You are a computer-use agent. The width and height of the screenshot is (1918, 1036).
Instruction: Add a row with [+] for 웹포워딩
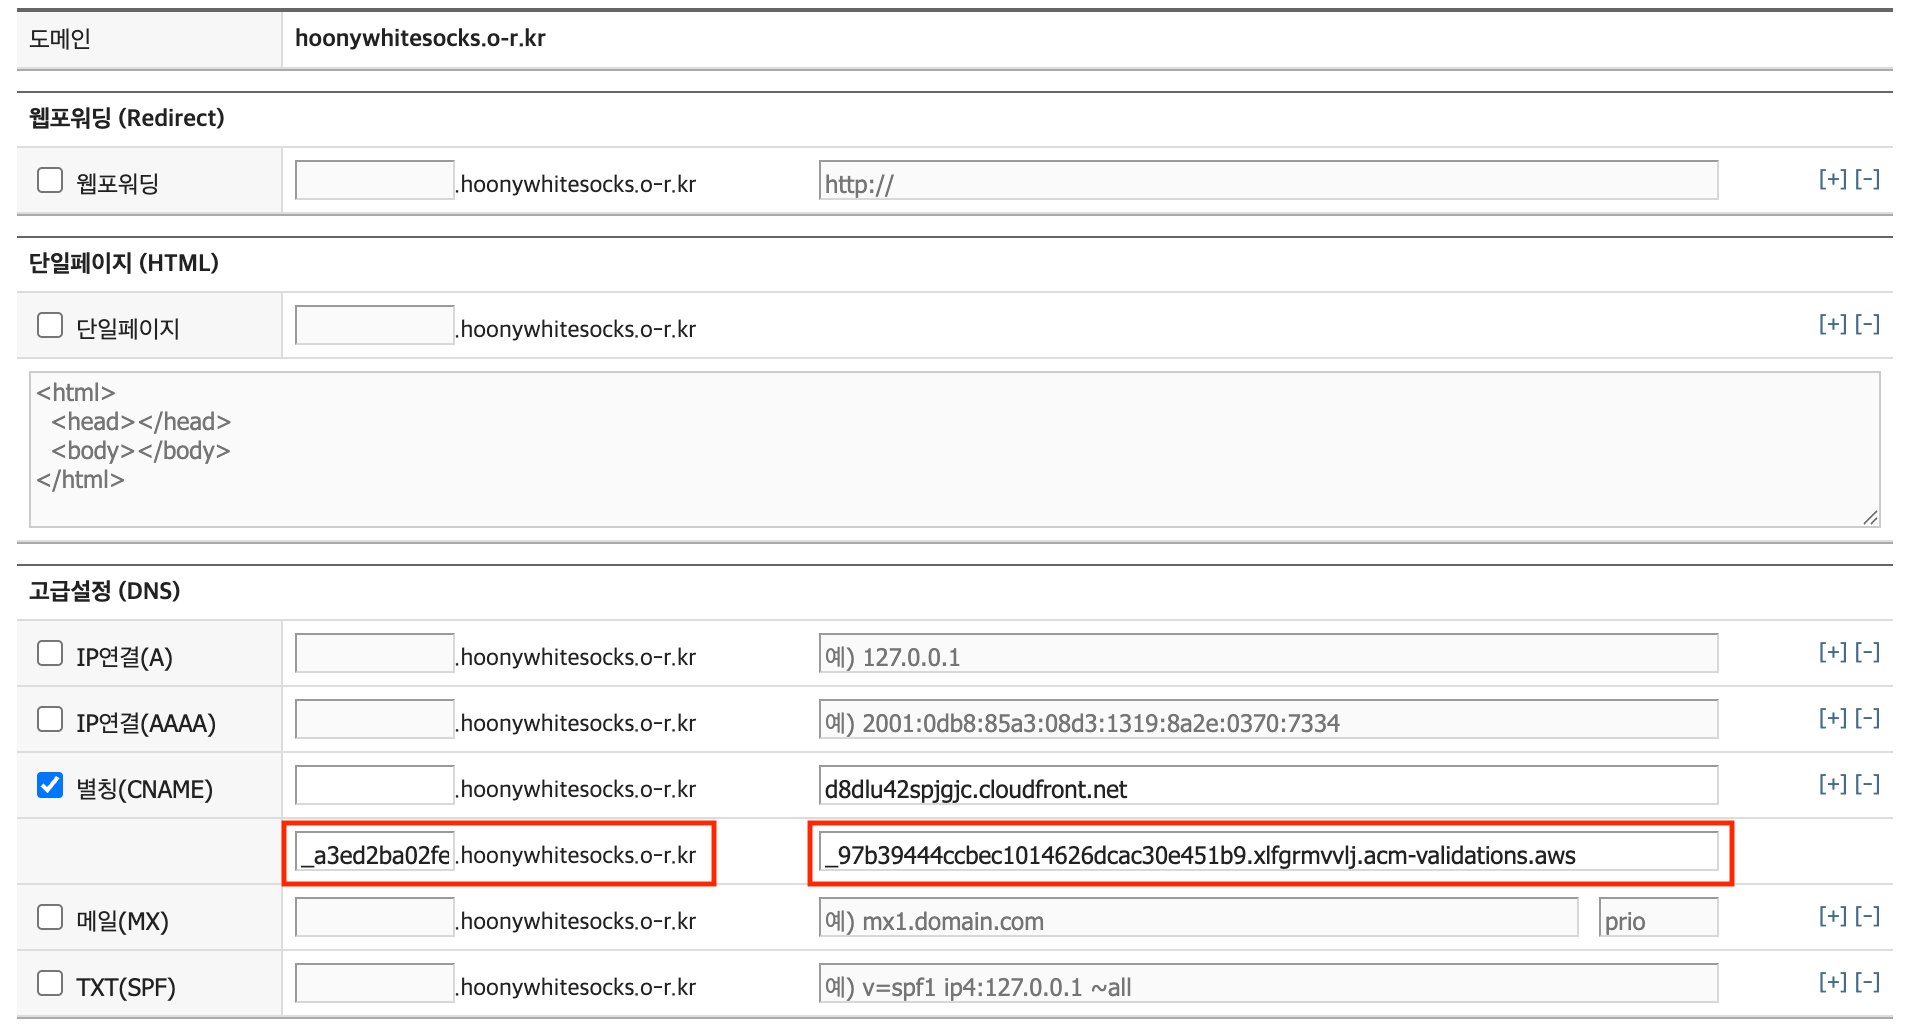coord(1832,180)
